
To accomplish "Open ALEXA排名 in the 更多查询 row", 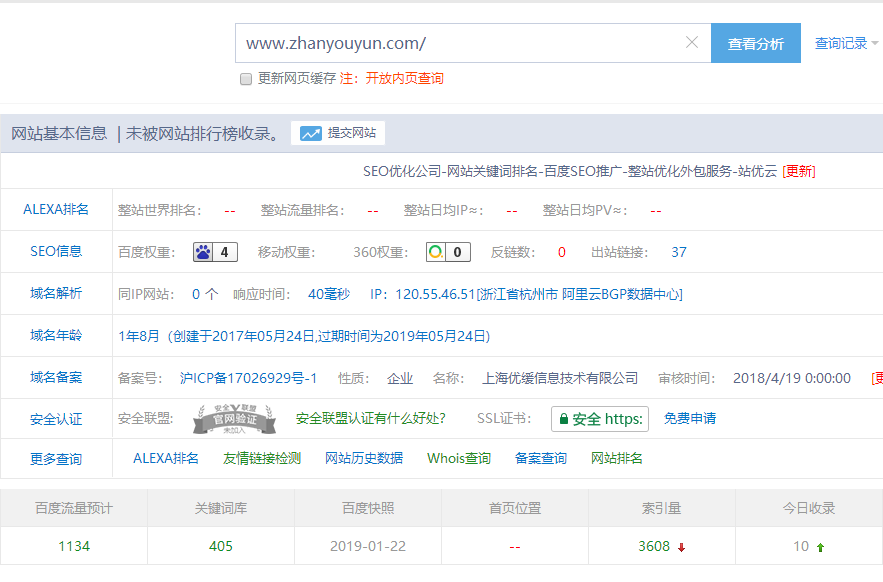I will coord(166,459).
